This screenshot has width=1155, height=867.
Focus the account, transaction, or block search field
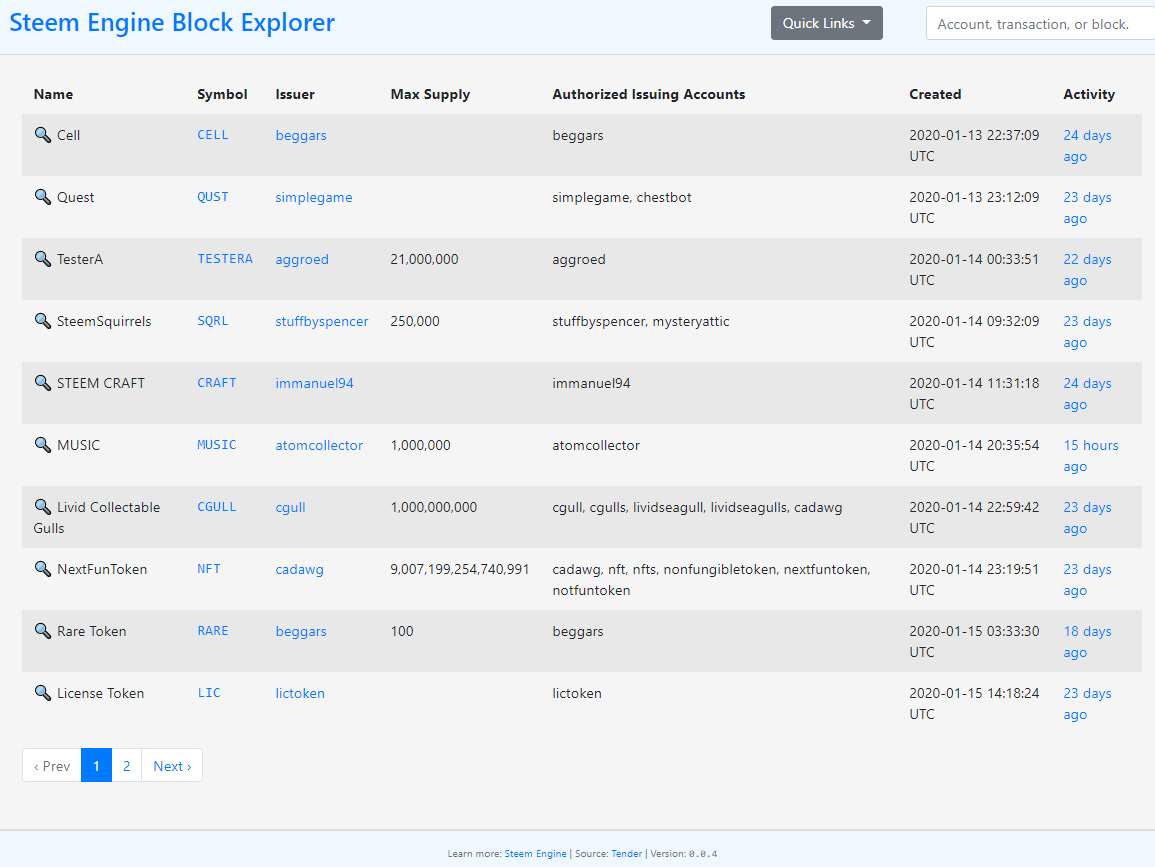tap(1040, 24)
